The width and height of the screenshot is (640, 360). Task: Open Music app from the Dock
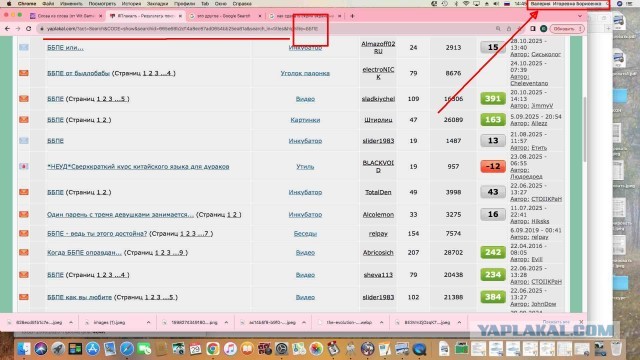tap(230, 349)
